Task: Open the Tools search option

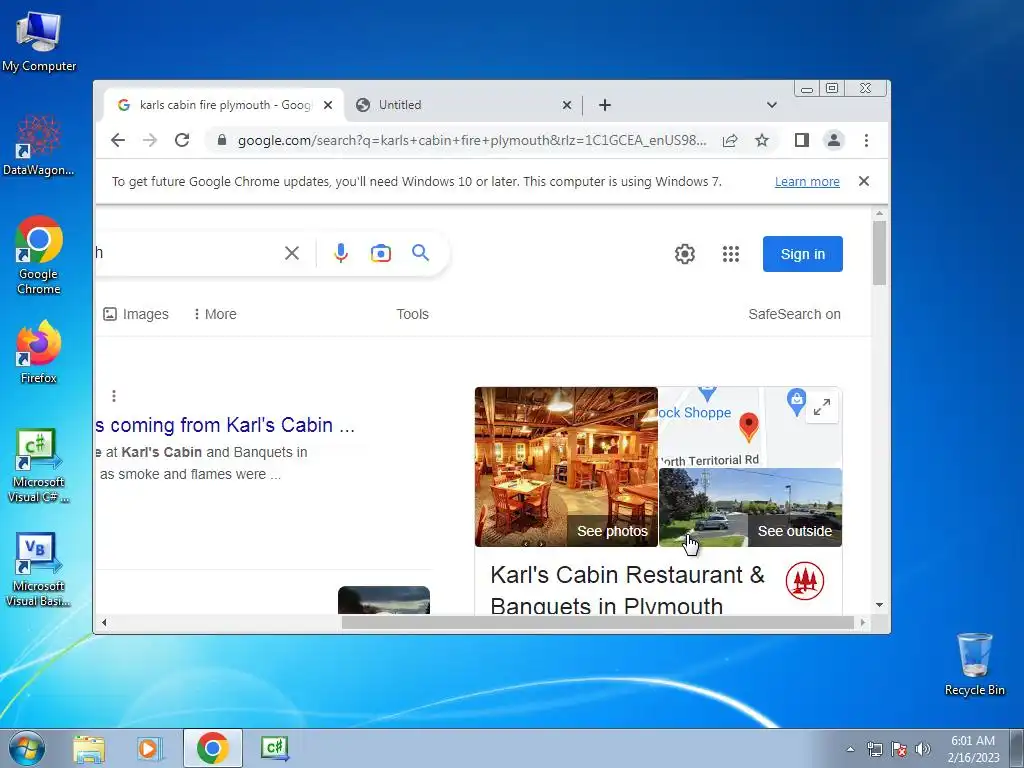Action: coord(412,314)
